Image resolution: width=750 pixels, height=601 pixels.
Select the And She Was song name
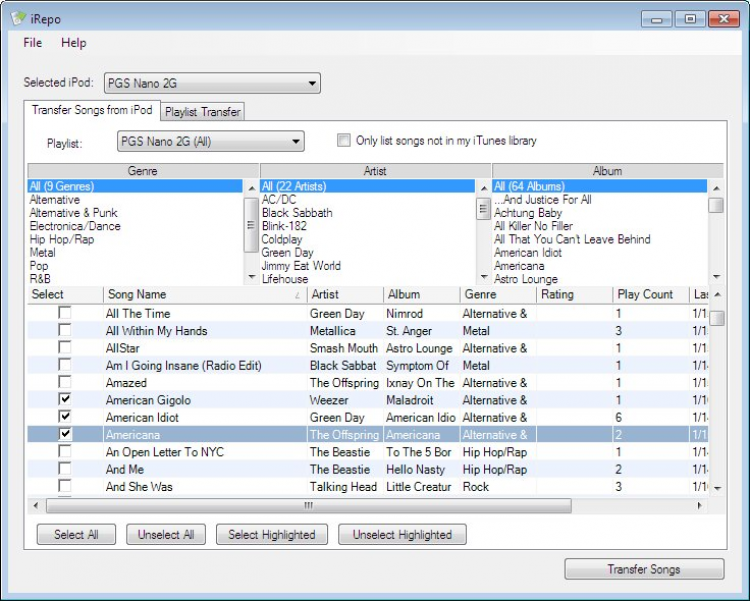[x=139, y=487]
